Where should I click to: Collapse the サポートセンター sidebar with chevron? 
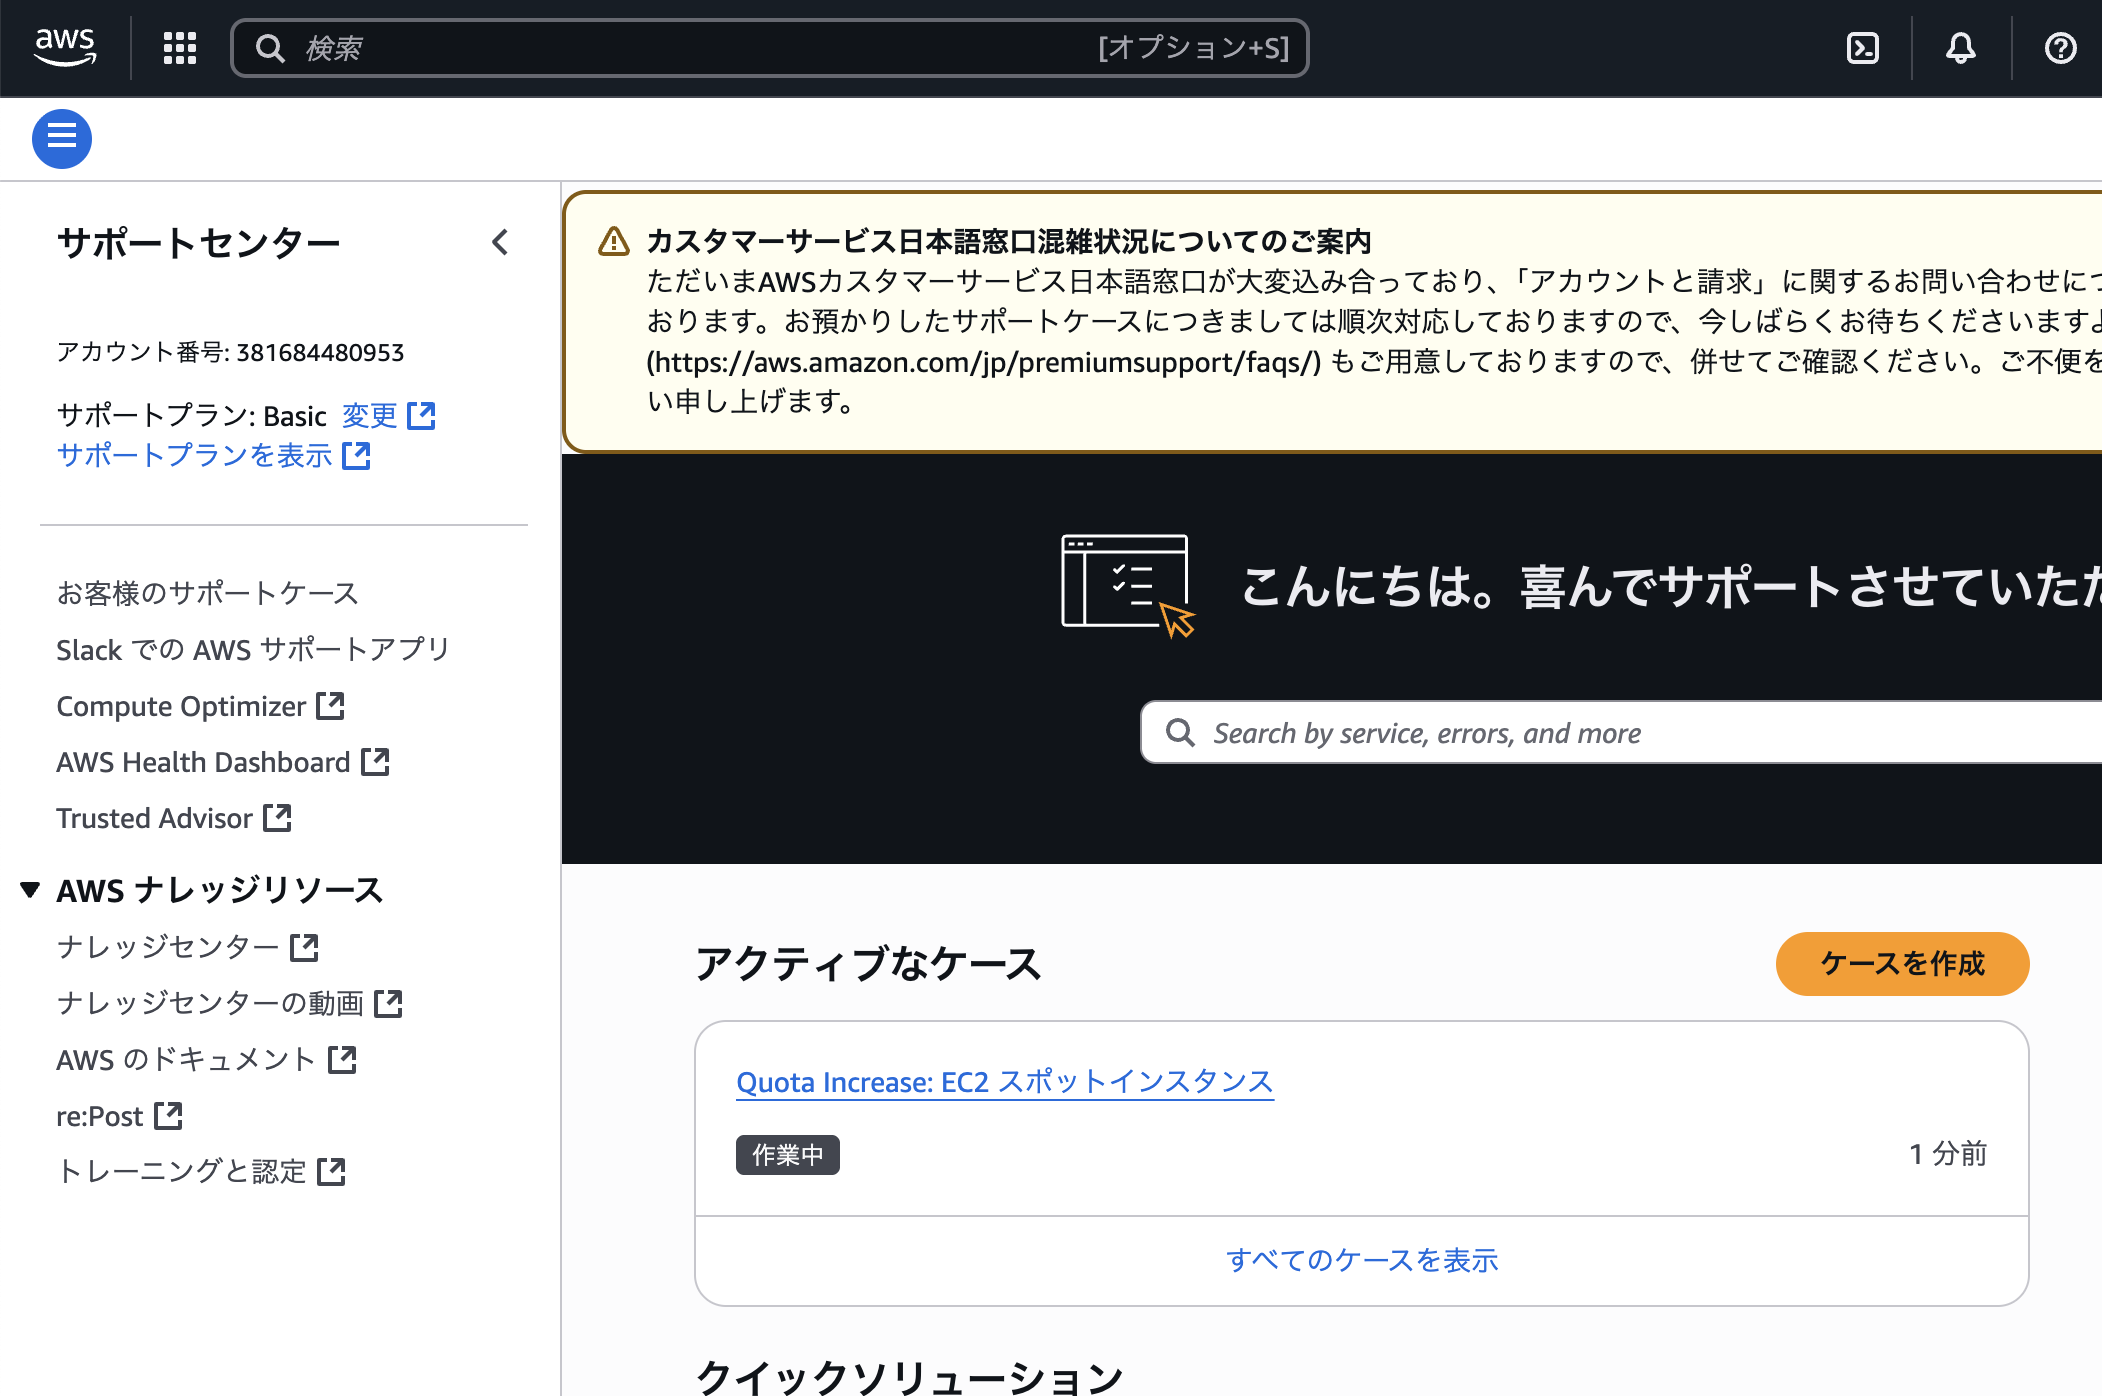pyautogui.click(x=500, y=242)
